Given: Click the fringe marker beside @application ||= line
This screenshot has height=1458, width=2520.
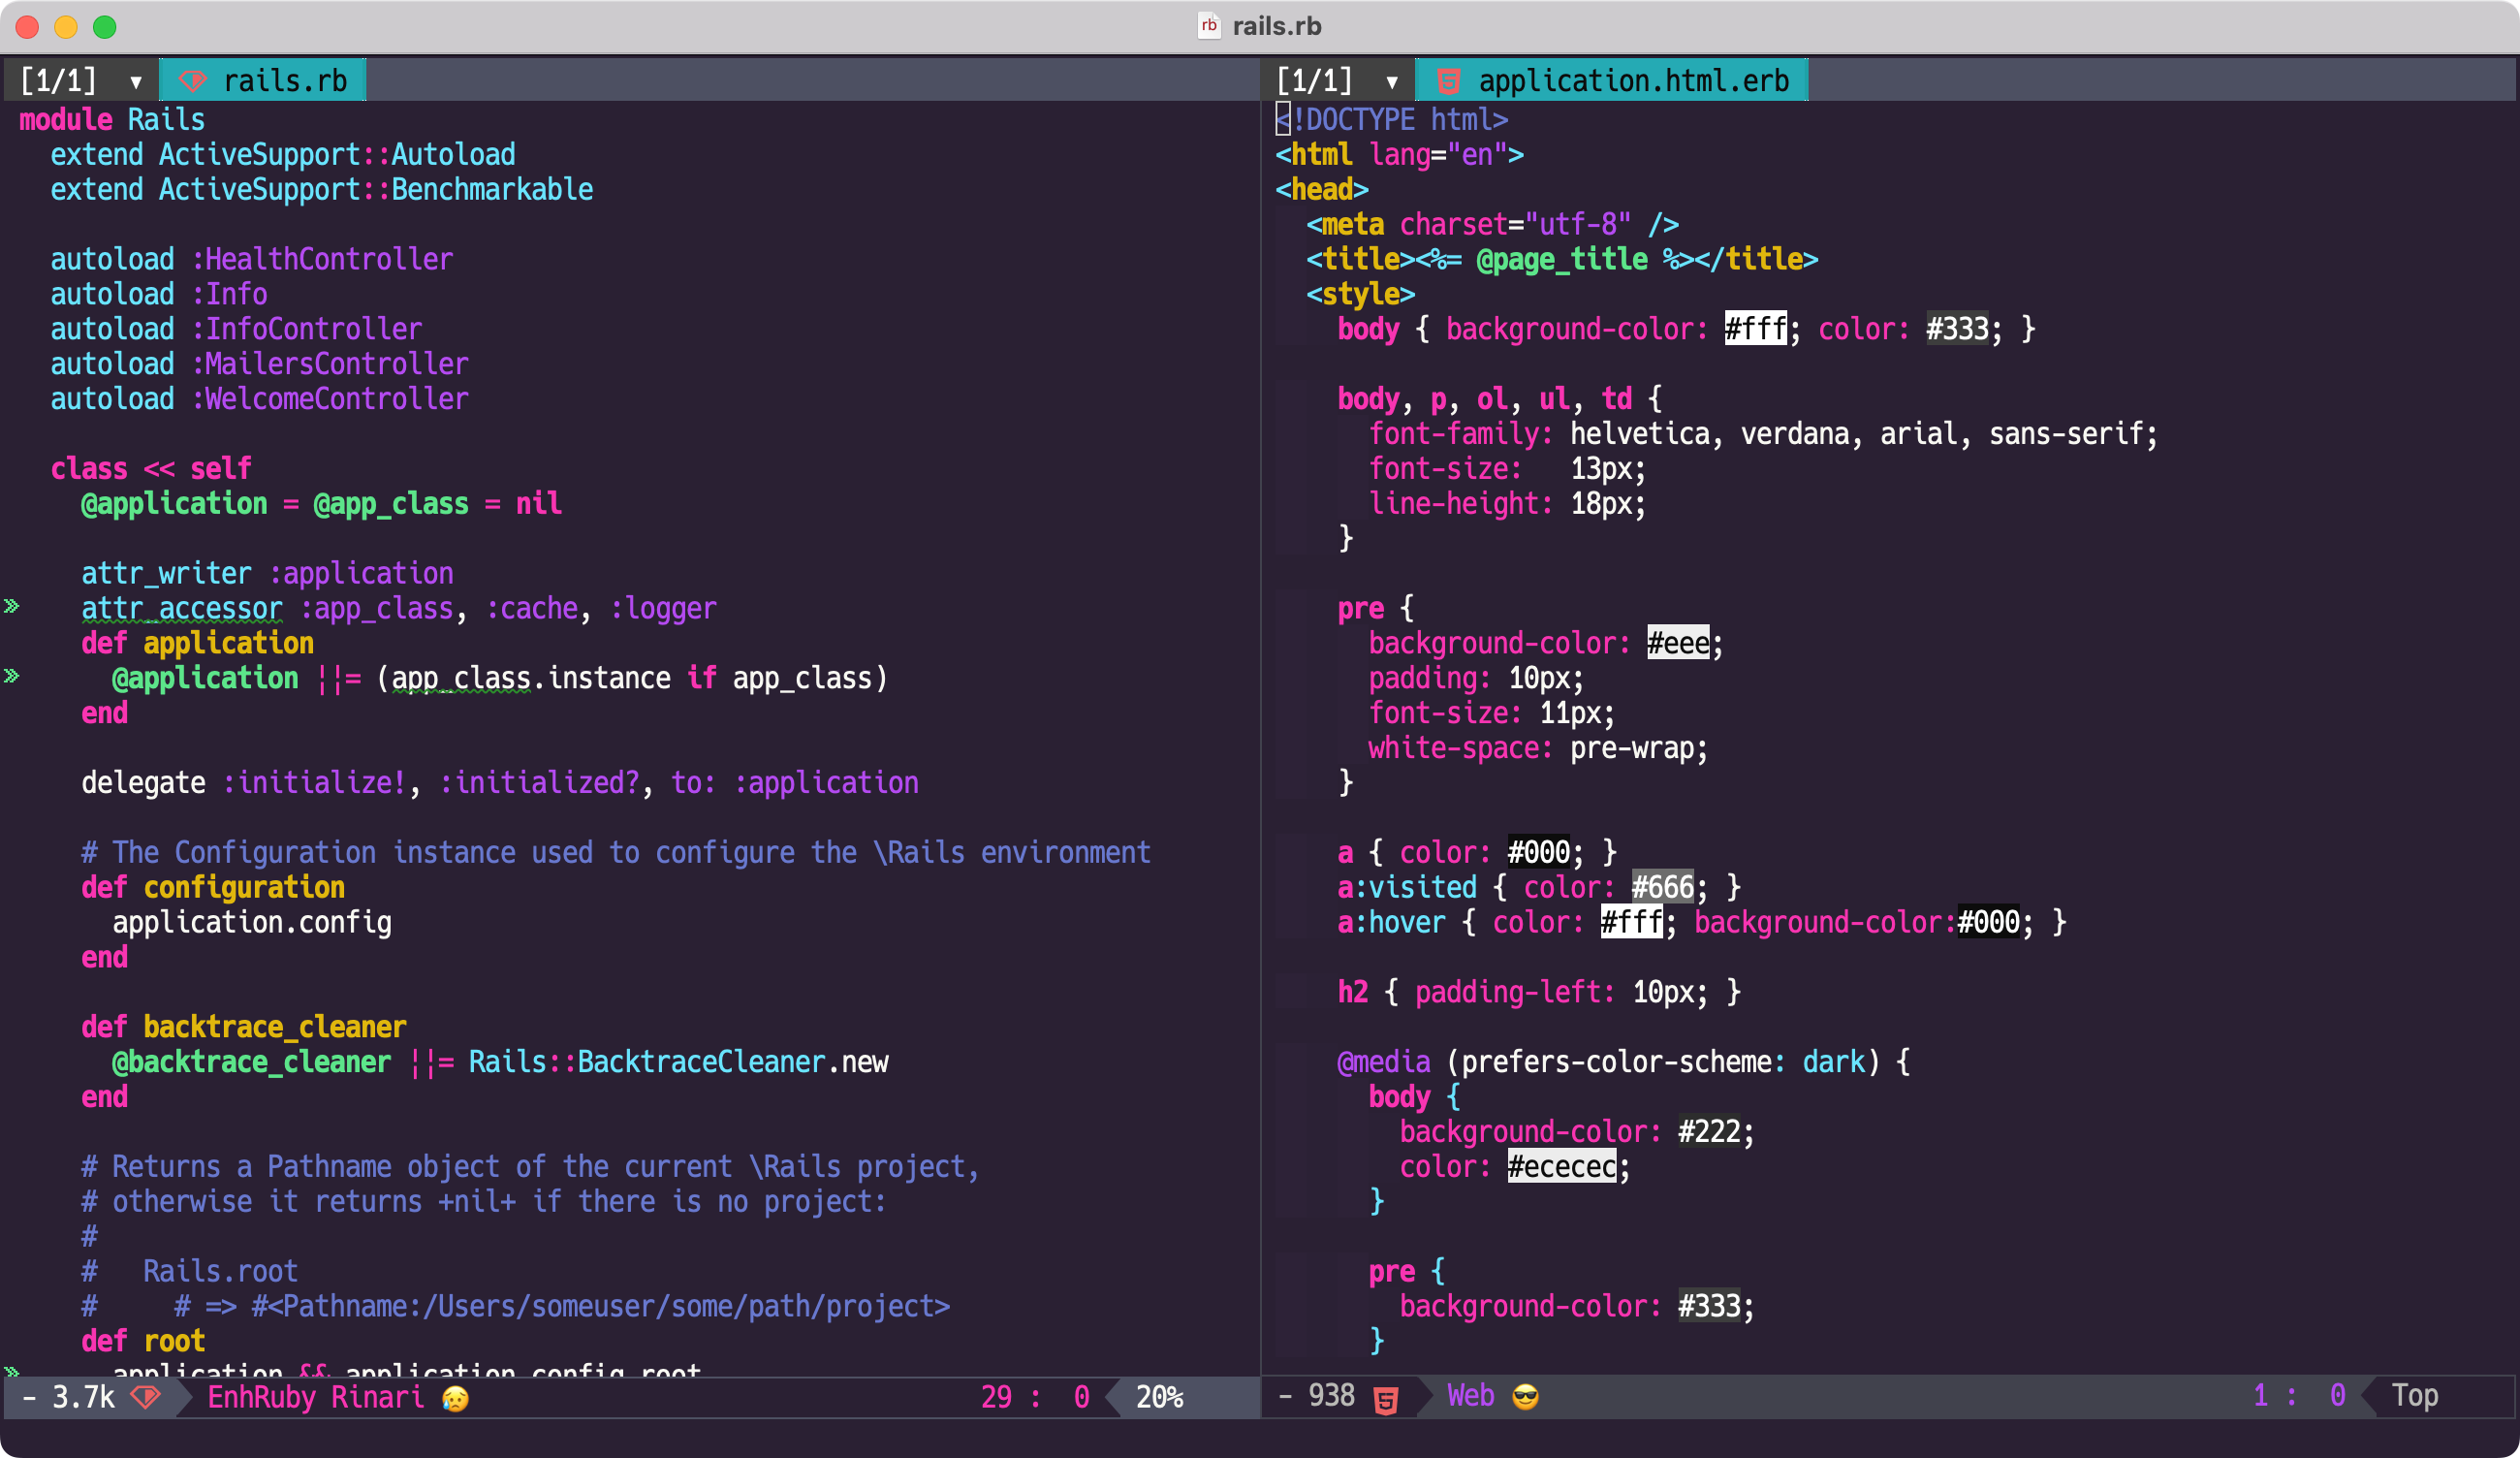Looking at the screenshot, I should point(12,677).
